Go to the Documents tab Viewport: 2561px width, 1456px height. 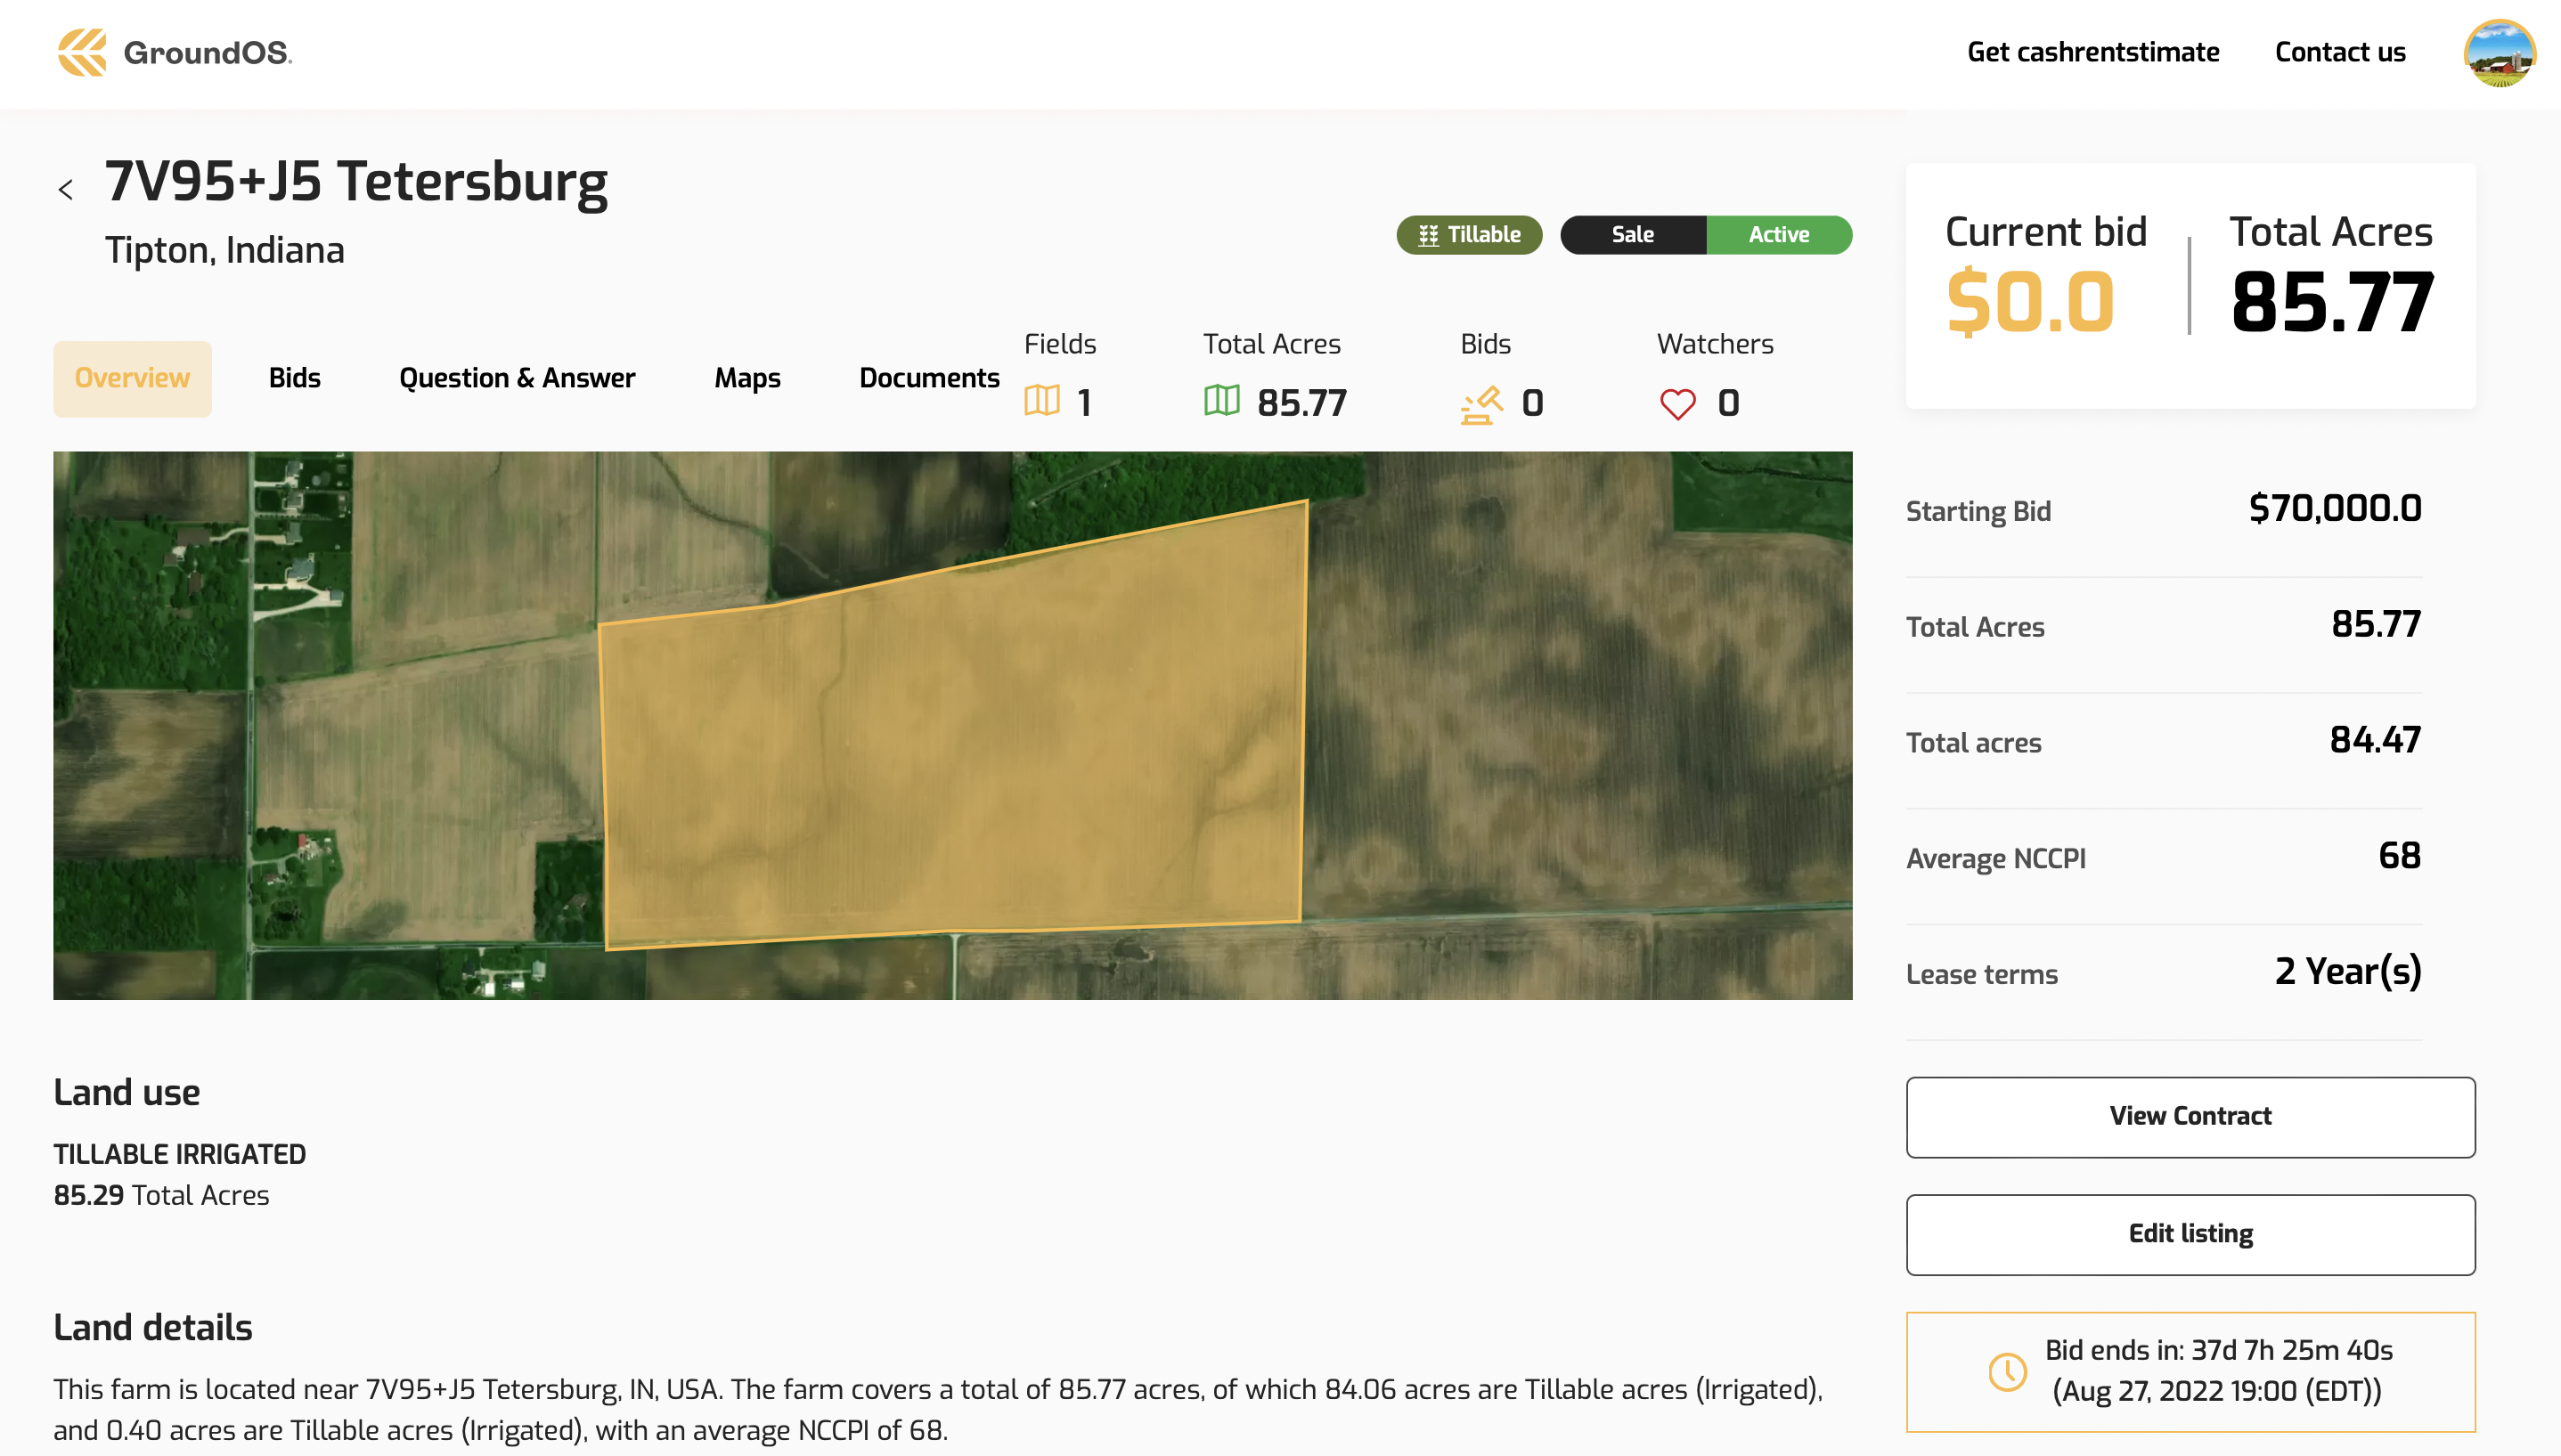coord(928,378)
